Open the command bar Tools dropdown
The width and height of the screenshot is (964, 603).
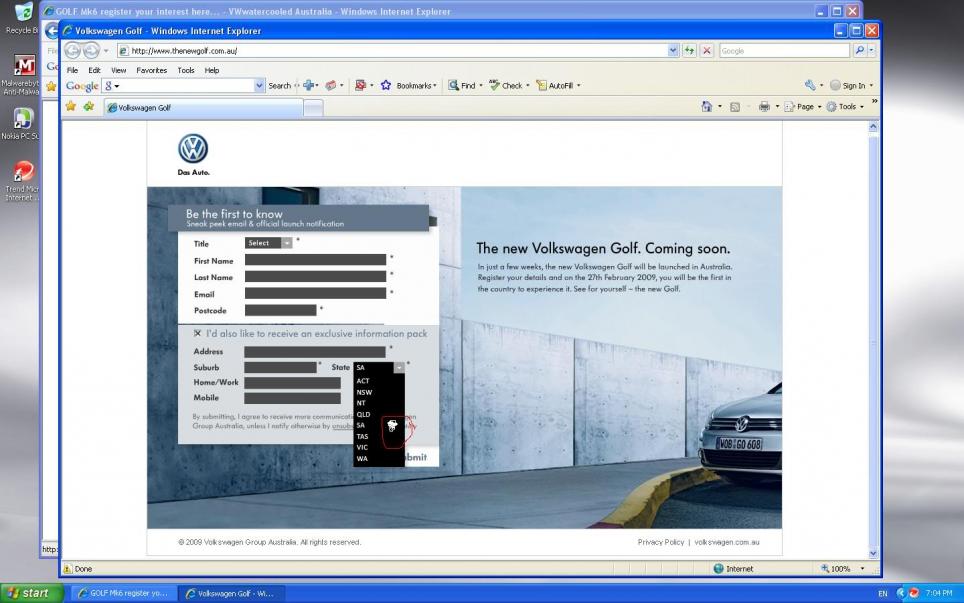[845, 106]
